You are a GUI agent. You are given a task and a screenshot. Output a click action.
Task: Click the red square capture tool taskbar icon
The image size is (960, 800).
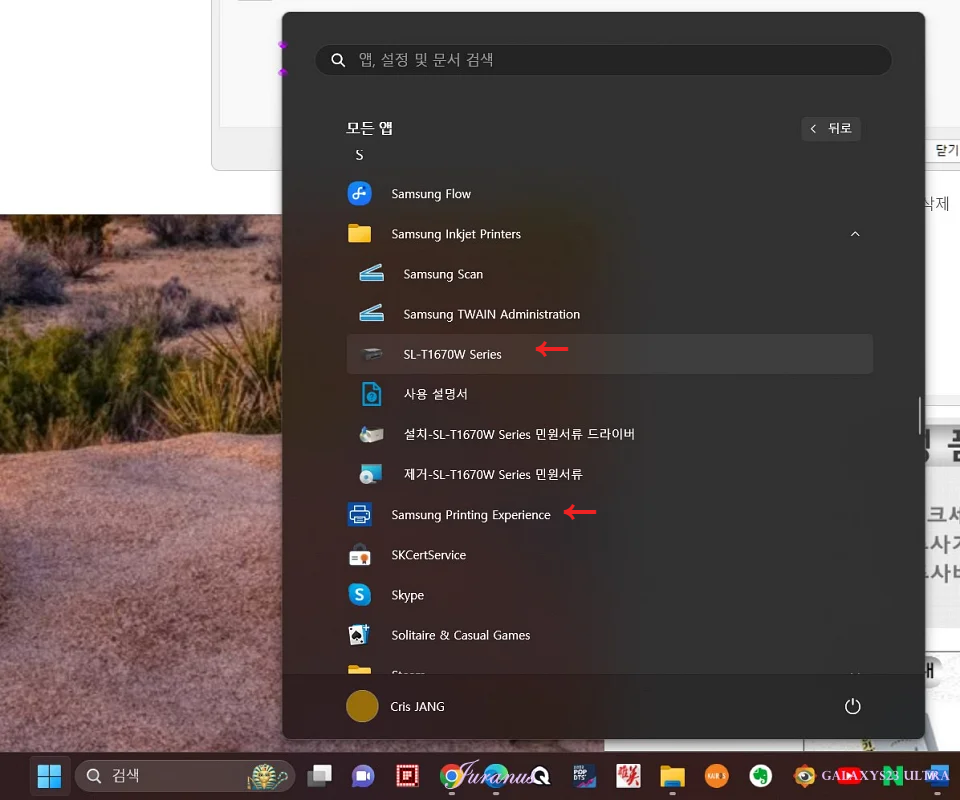(407, 776)
